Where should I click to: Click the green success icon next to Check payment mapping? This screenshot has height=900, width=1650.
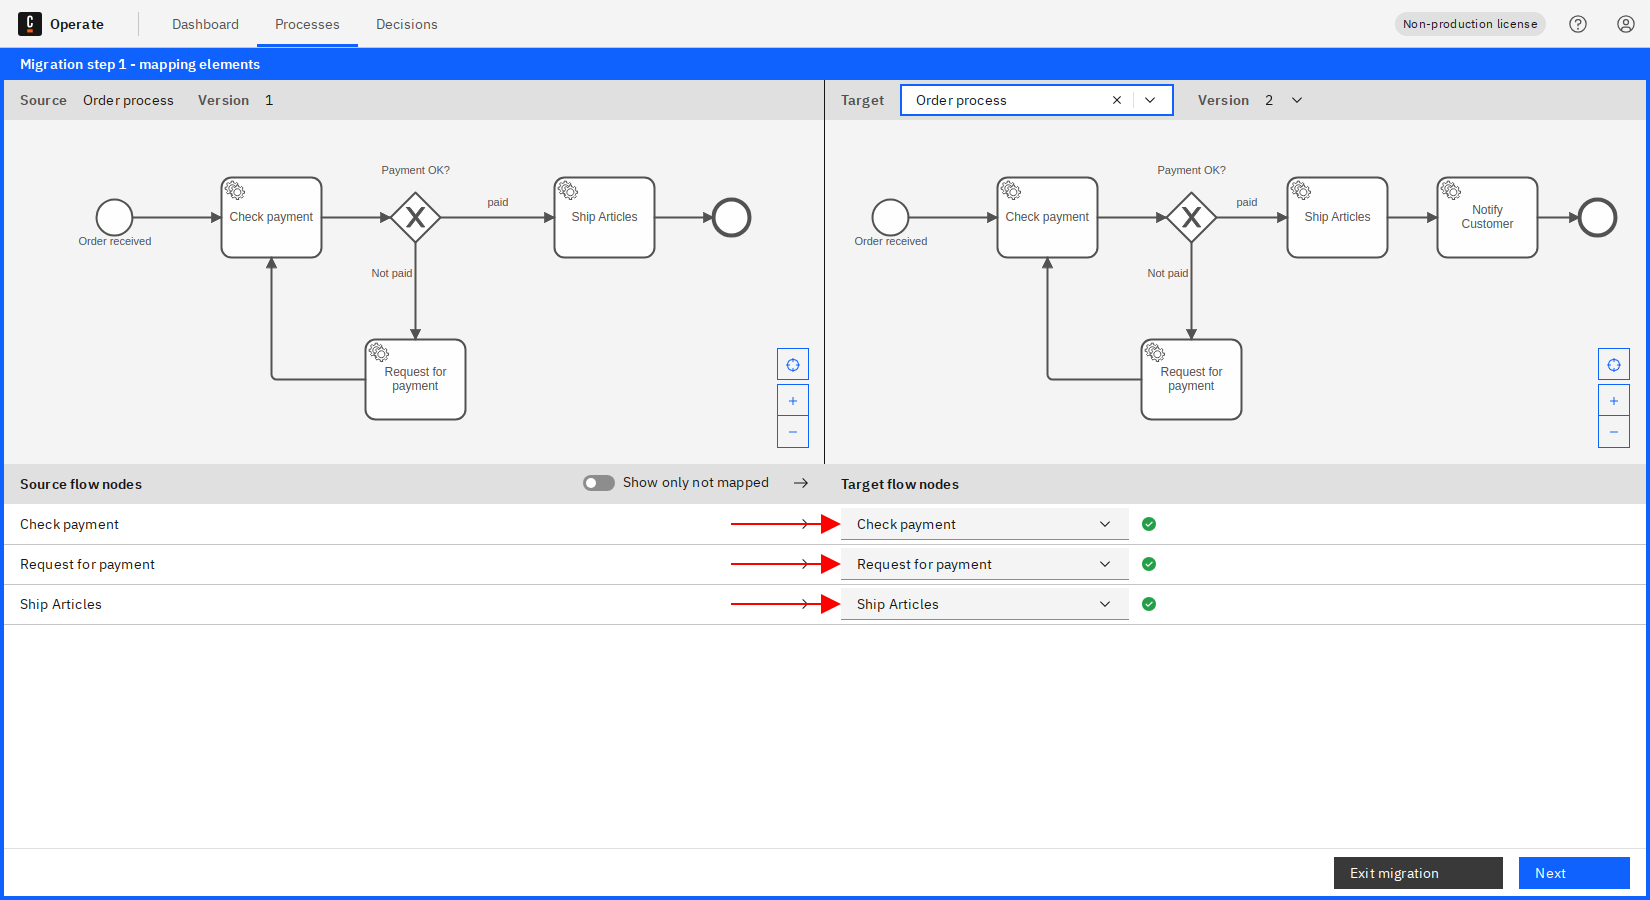(1148, 523)
